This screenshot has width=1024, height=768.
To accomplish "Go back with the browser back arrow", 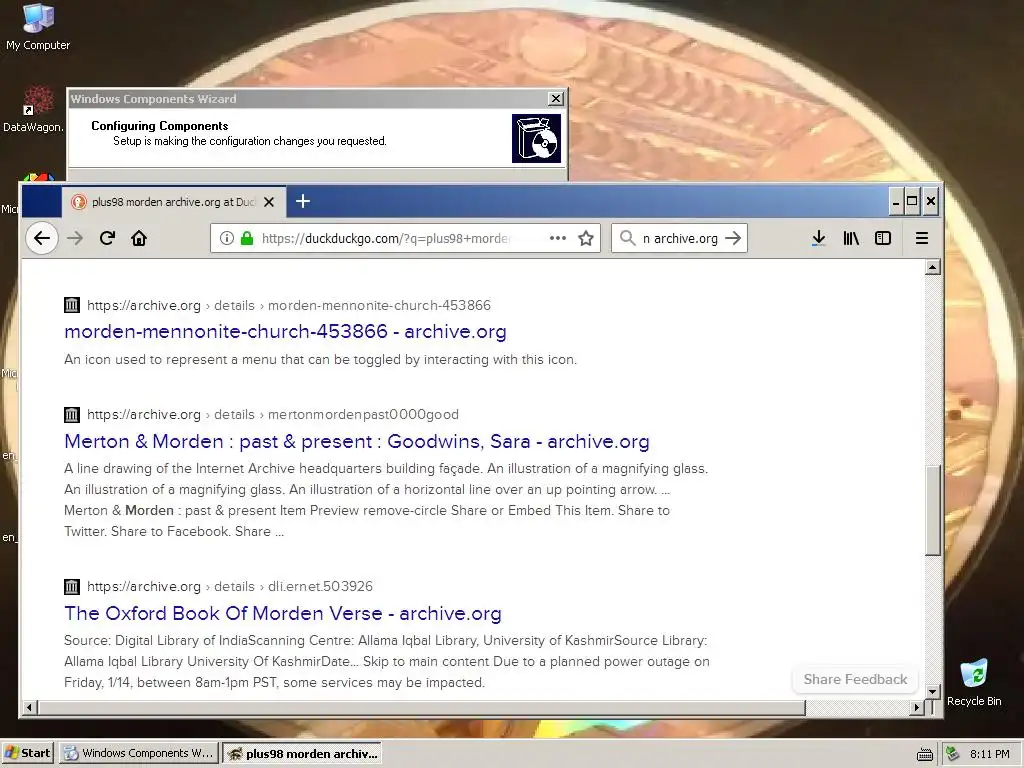I will (x=42, y=238).
